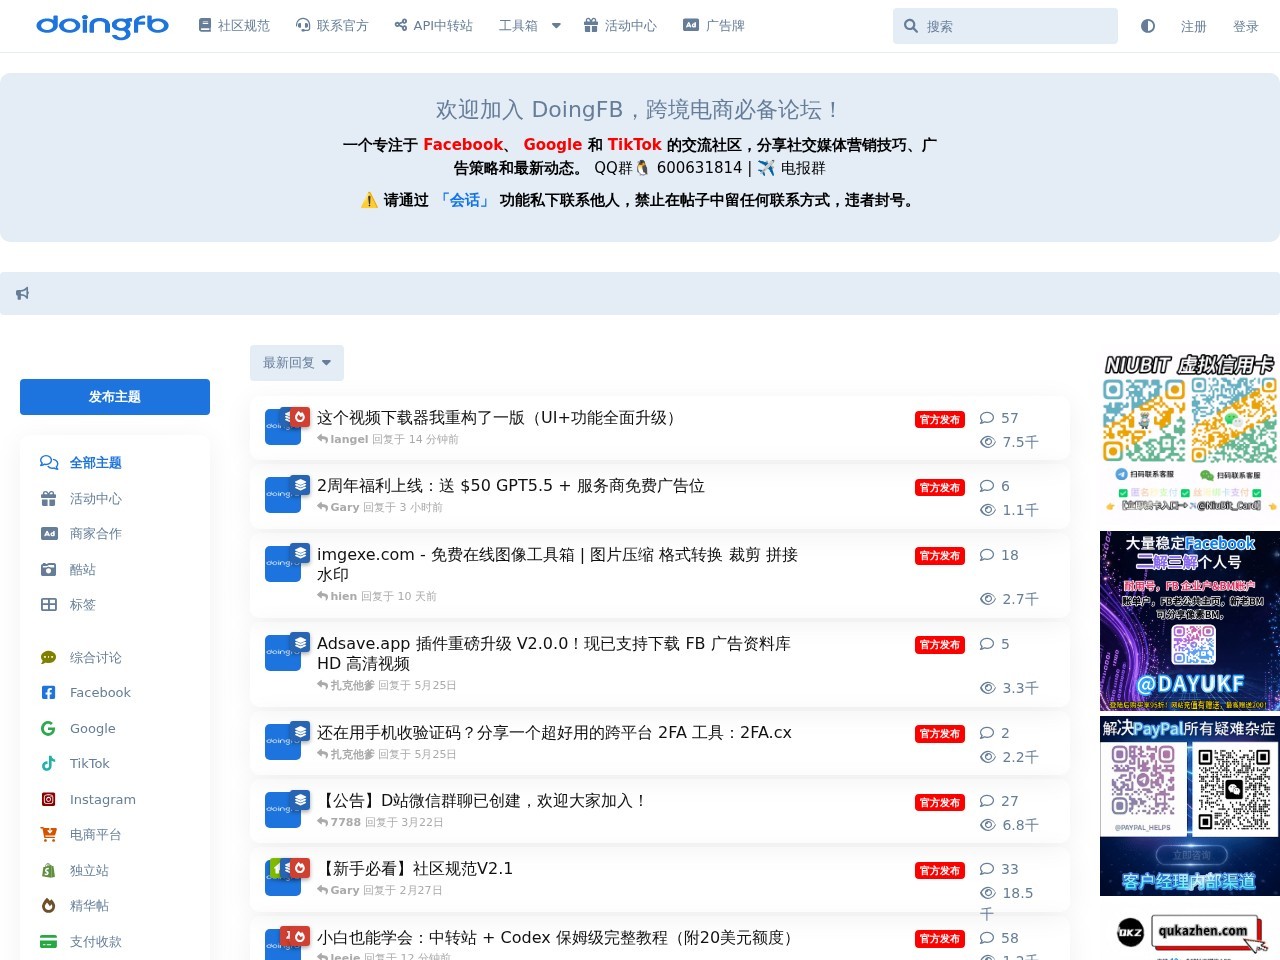Click user Gary under the 2周年福利 post
Screen dimensions: 1280x960
click(x=345, y=507)
